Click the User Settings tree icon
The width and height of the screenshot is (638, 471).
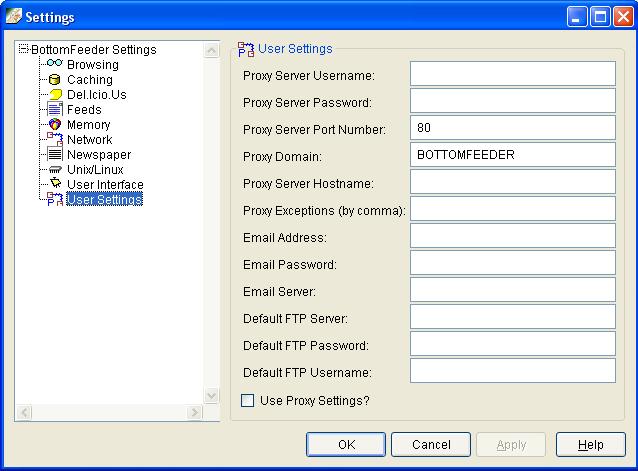pyautogui.click(x=55, y=199)
